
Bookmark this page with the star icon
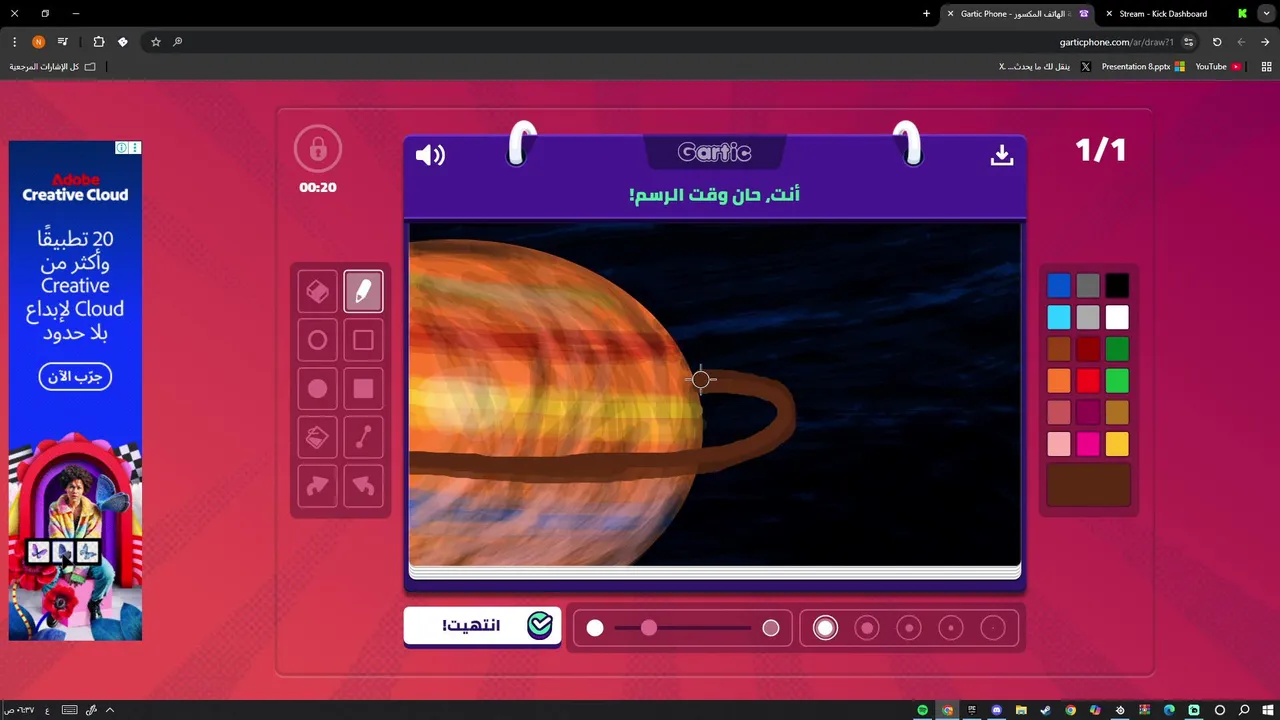tap(156, 42)
